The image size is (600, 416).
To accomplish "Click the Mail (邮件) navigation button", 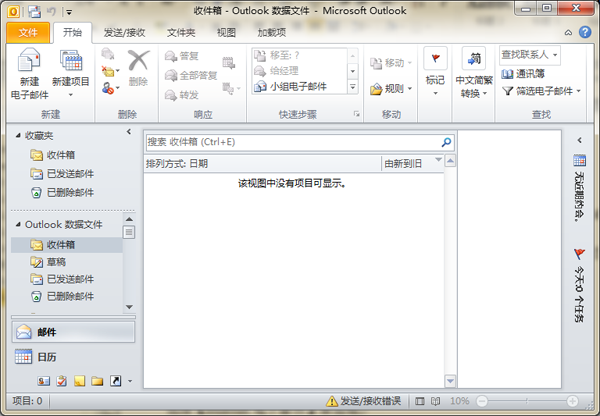I will (73, 332).
